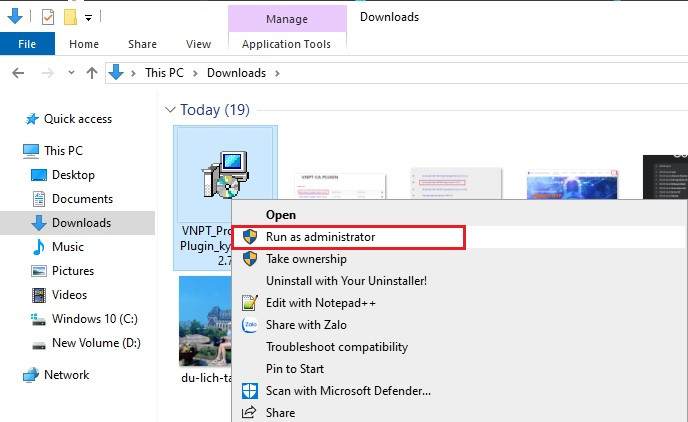Click the This PC monitor icon
The width and height of the screenshot is (688, 422).
(31, 151)
